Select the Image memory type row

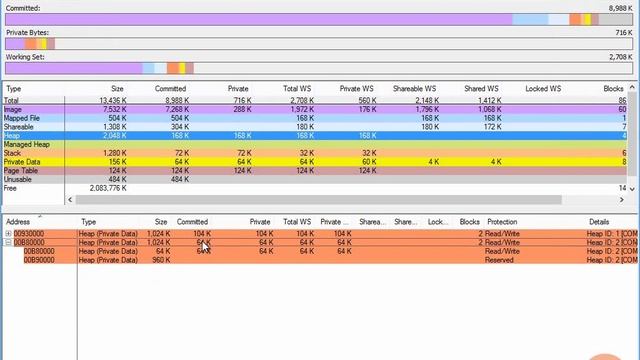tap(315, 109)
